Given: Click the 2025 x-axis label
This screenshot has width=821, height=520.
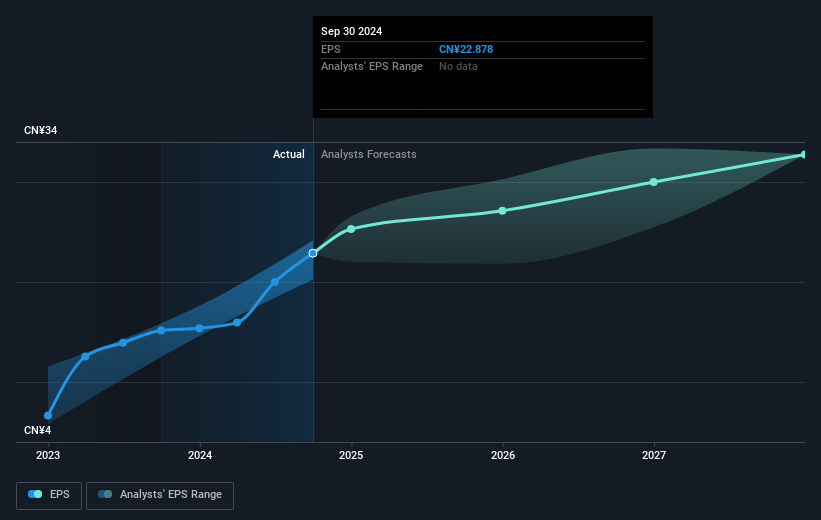Looking at the screenshot, I should click(x=351, y=456).
